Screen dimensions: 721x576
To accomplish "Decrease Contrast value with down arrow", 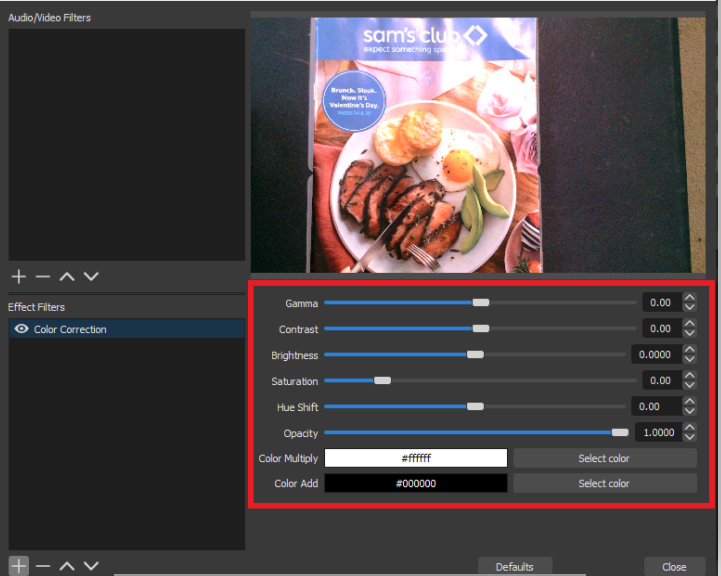I will tap(689, 333).
